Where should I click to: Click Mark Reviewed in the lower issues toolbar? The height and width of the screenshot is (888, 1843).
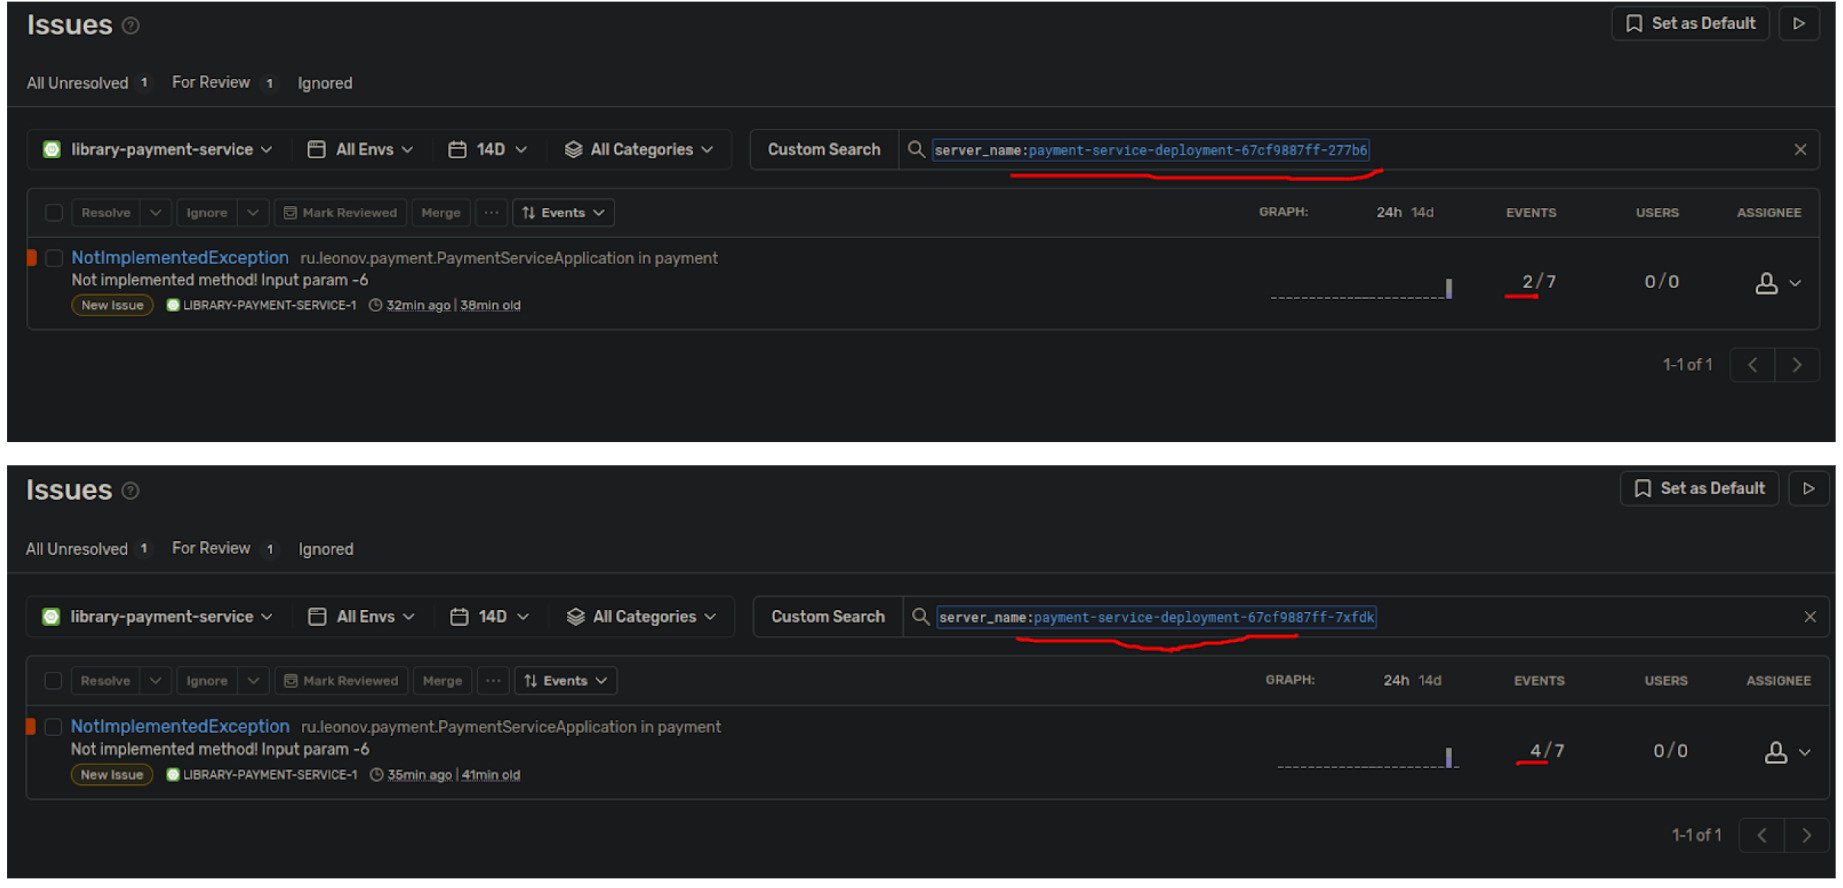341,681
